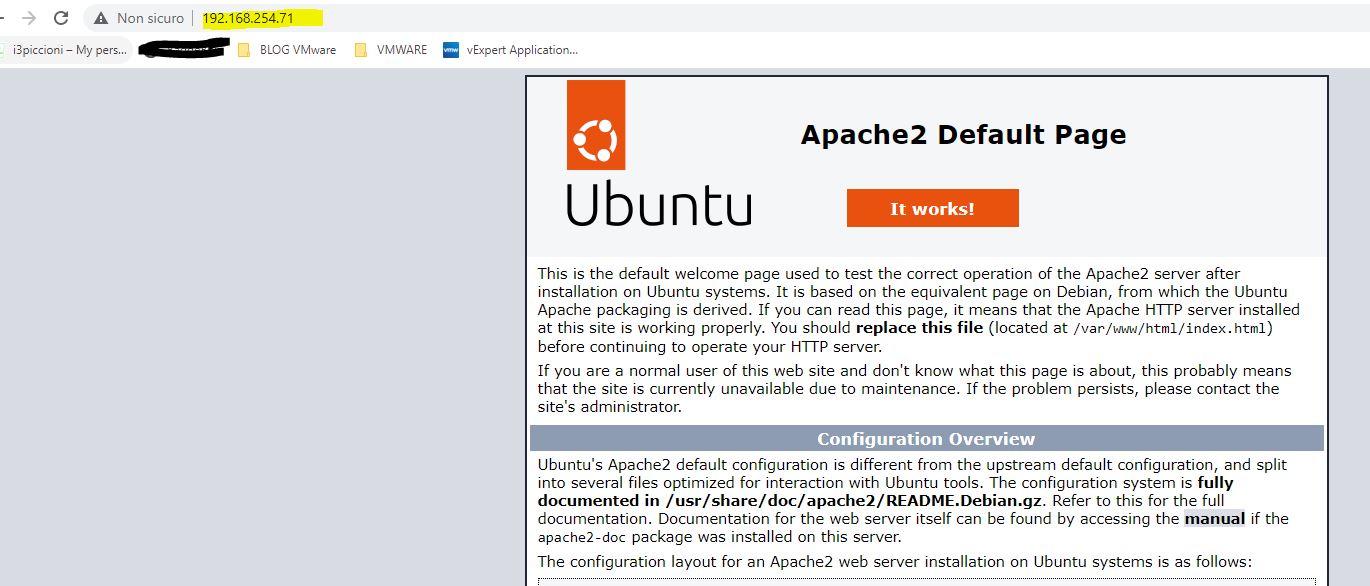This screenshot has width=1370, height=586.
Task: Open the 'i3piccioni – My pers...' bookmark
Action: pyautogui.click(x=65, y=49)
